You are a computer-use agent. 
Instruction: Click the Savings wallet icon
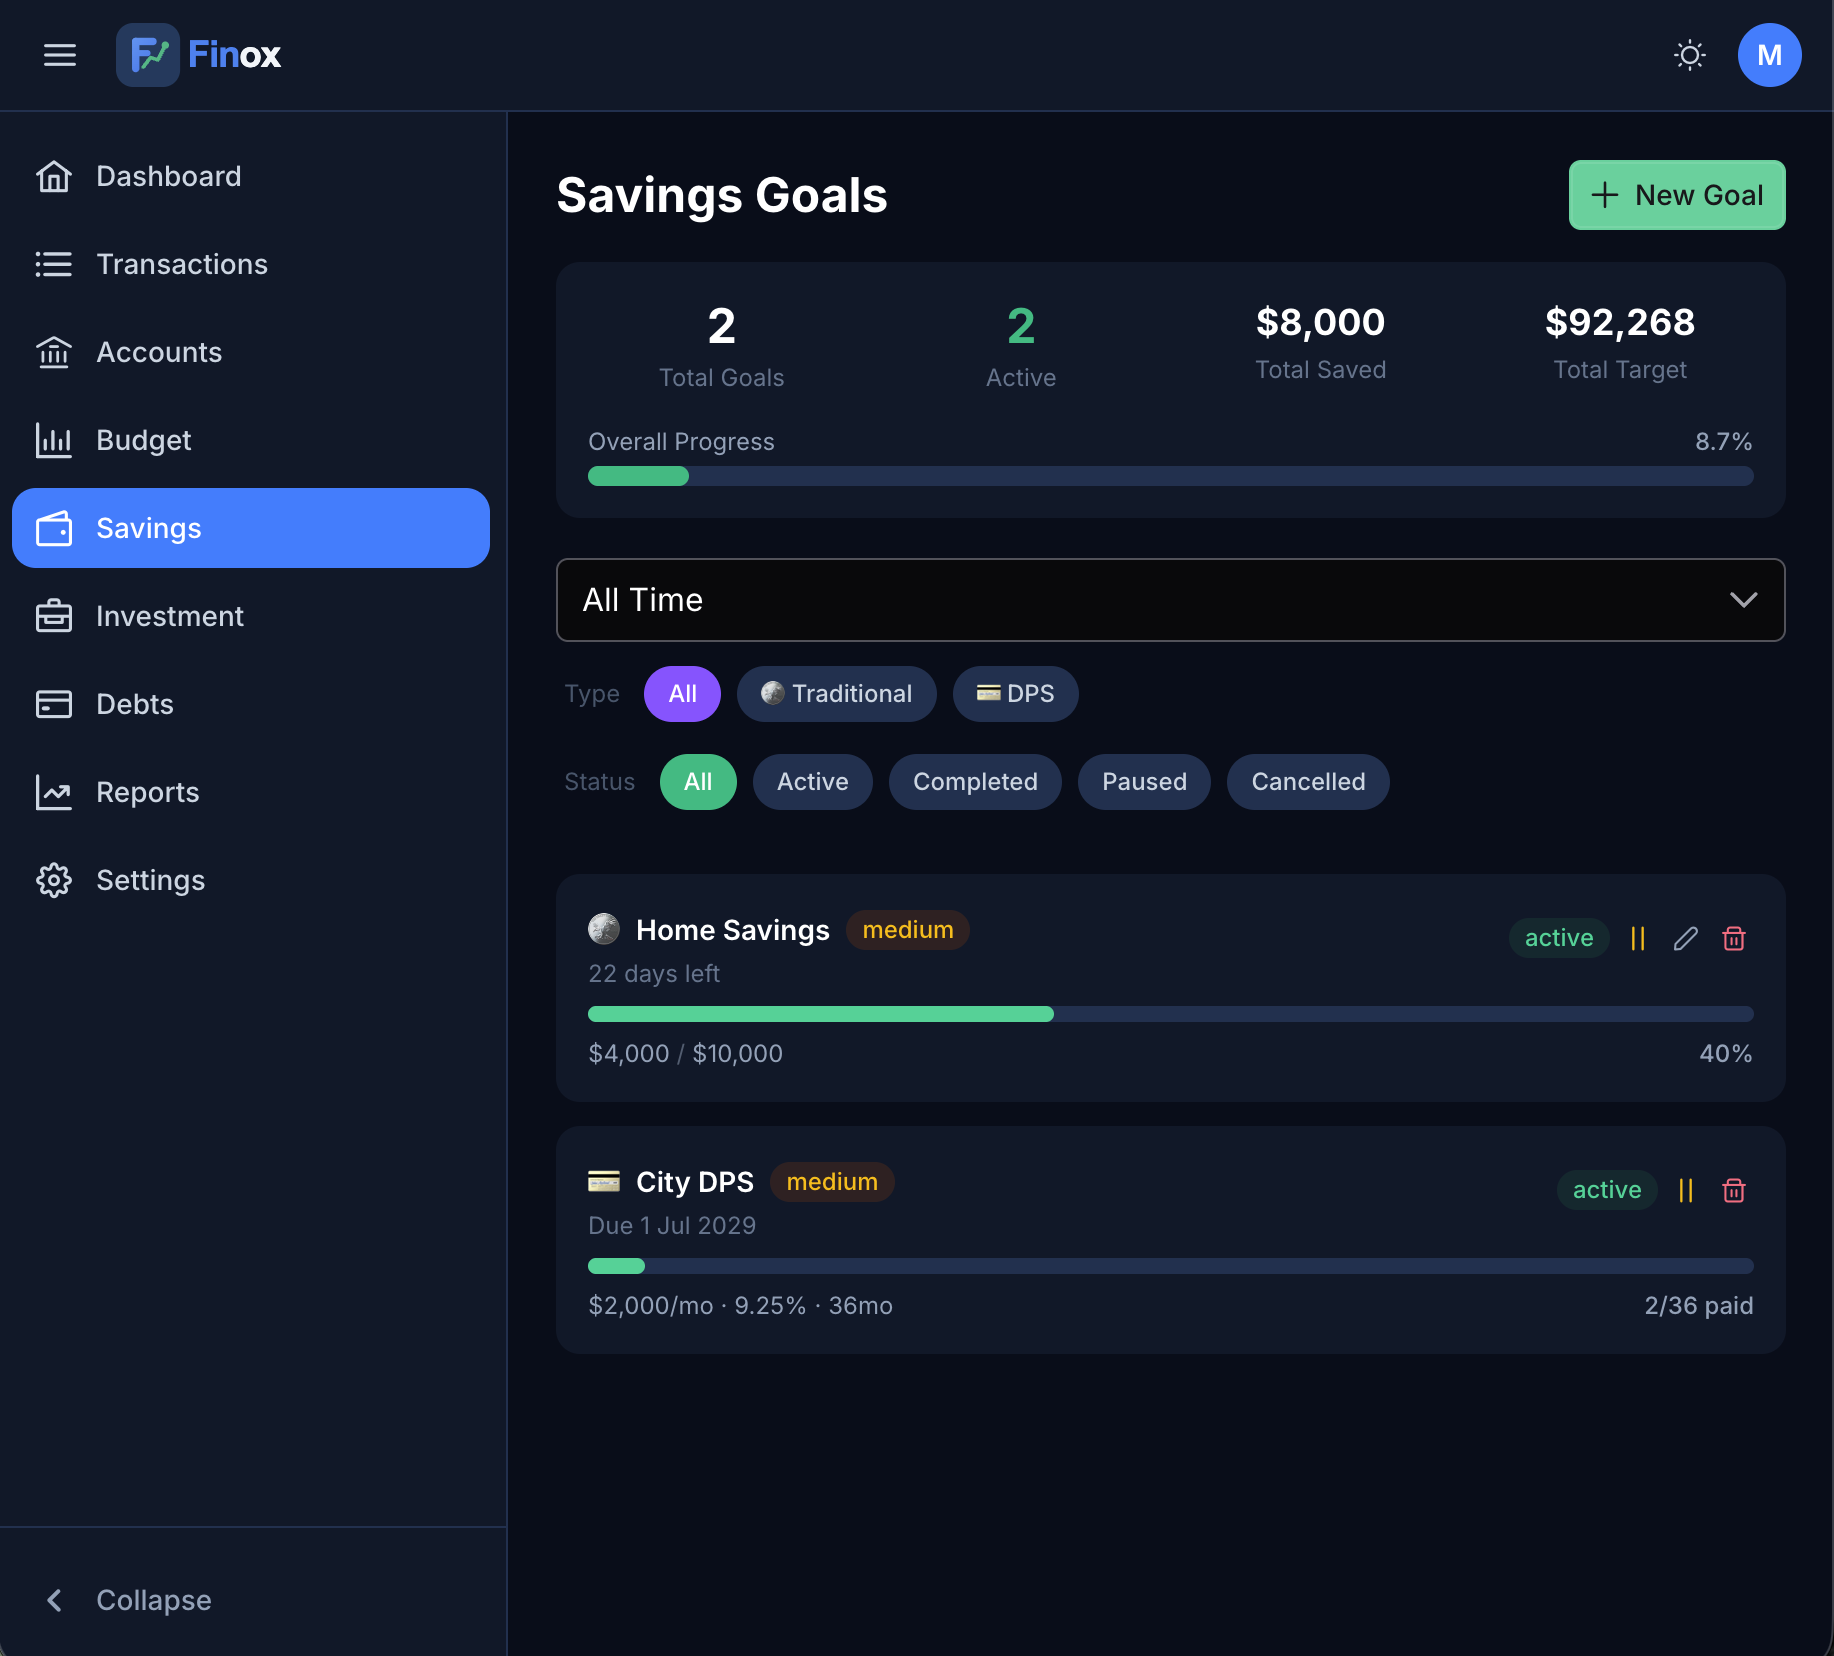tap(54, 528)
